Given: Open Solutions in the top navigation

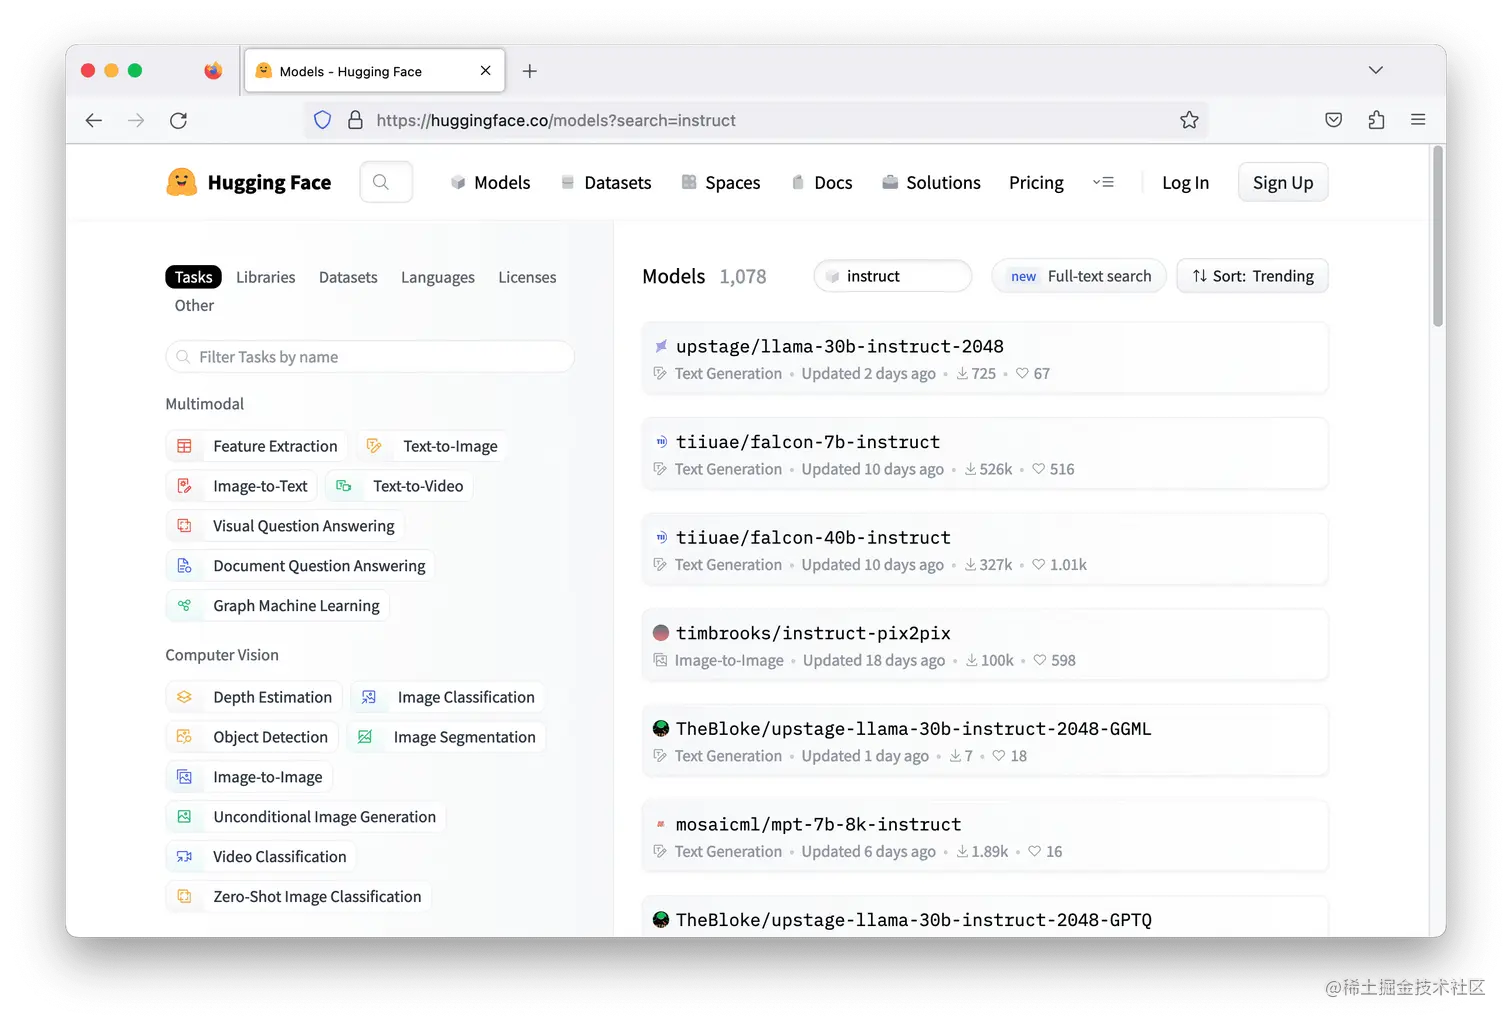Looking at the screenshot, I should (x=931, y=182).
